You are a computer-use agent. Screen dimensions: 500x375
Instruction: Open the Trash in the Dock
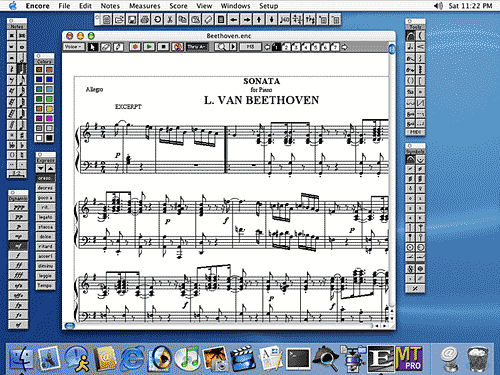(477, 359)
